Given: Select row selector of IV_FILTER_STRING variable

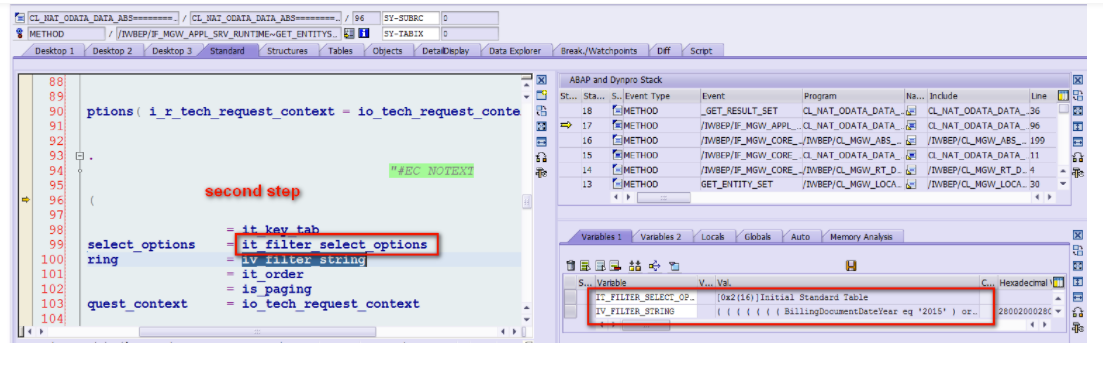Looking at the screenshot, I should coord(570,311).
